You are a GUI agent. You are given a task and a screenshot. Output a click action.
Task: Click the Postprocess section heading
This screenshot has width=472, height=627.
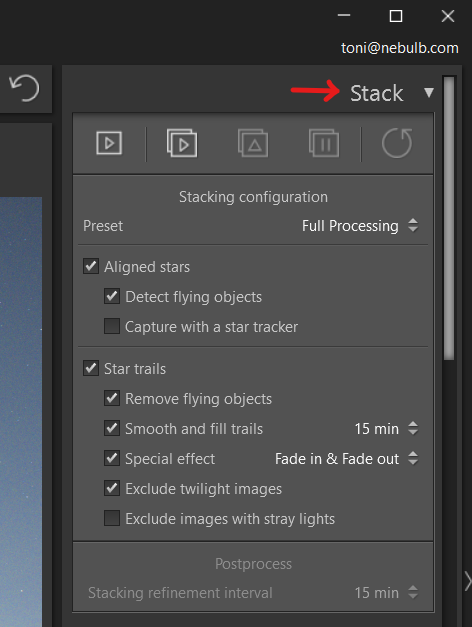[253, 564]
